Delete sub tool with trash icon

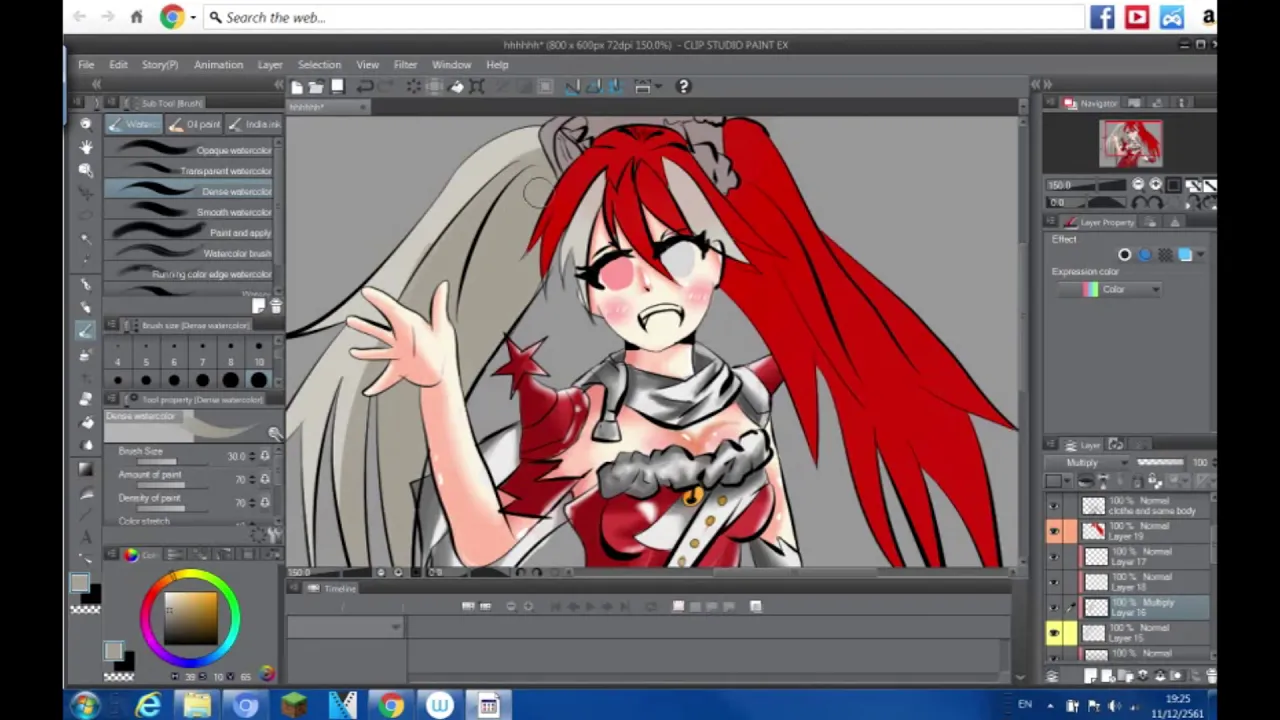tap(276, 307)
